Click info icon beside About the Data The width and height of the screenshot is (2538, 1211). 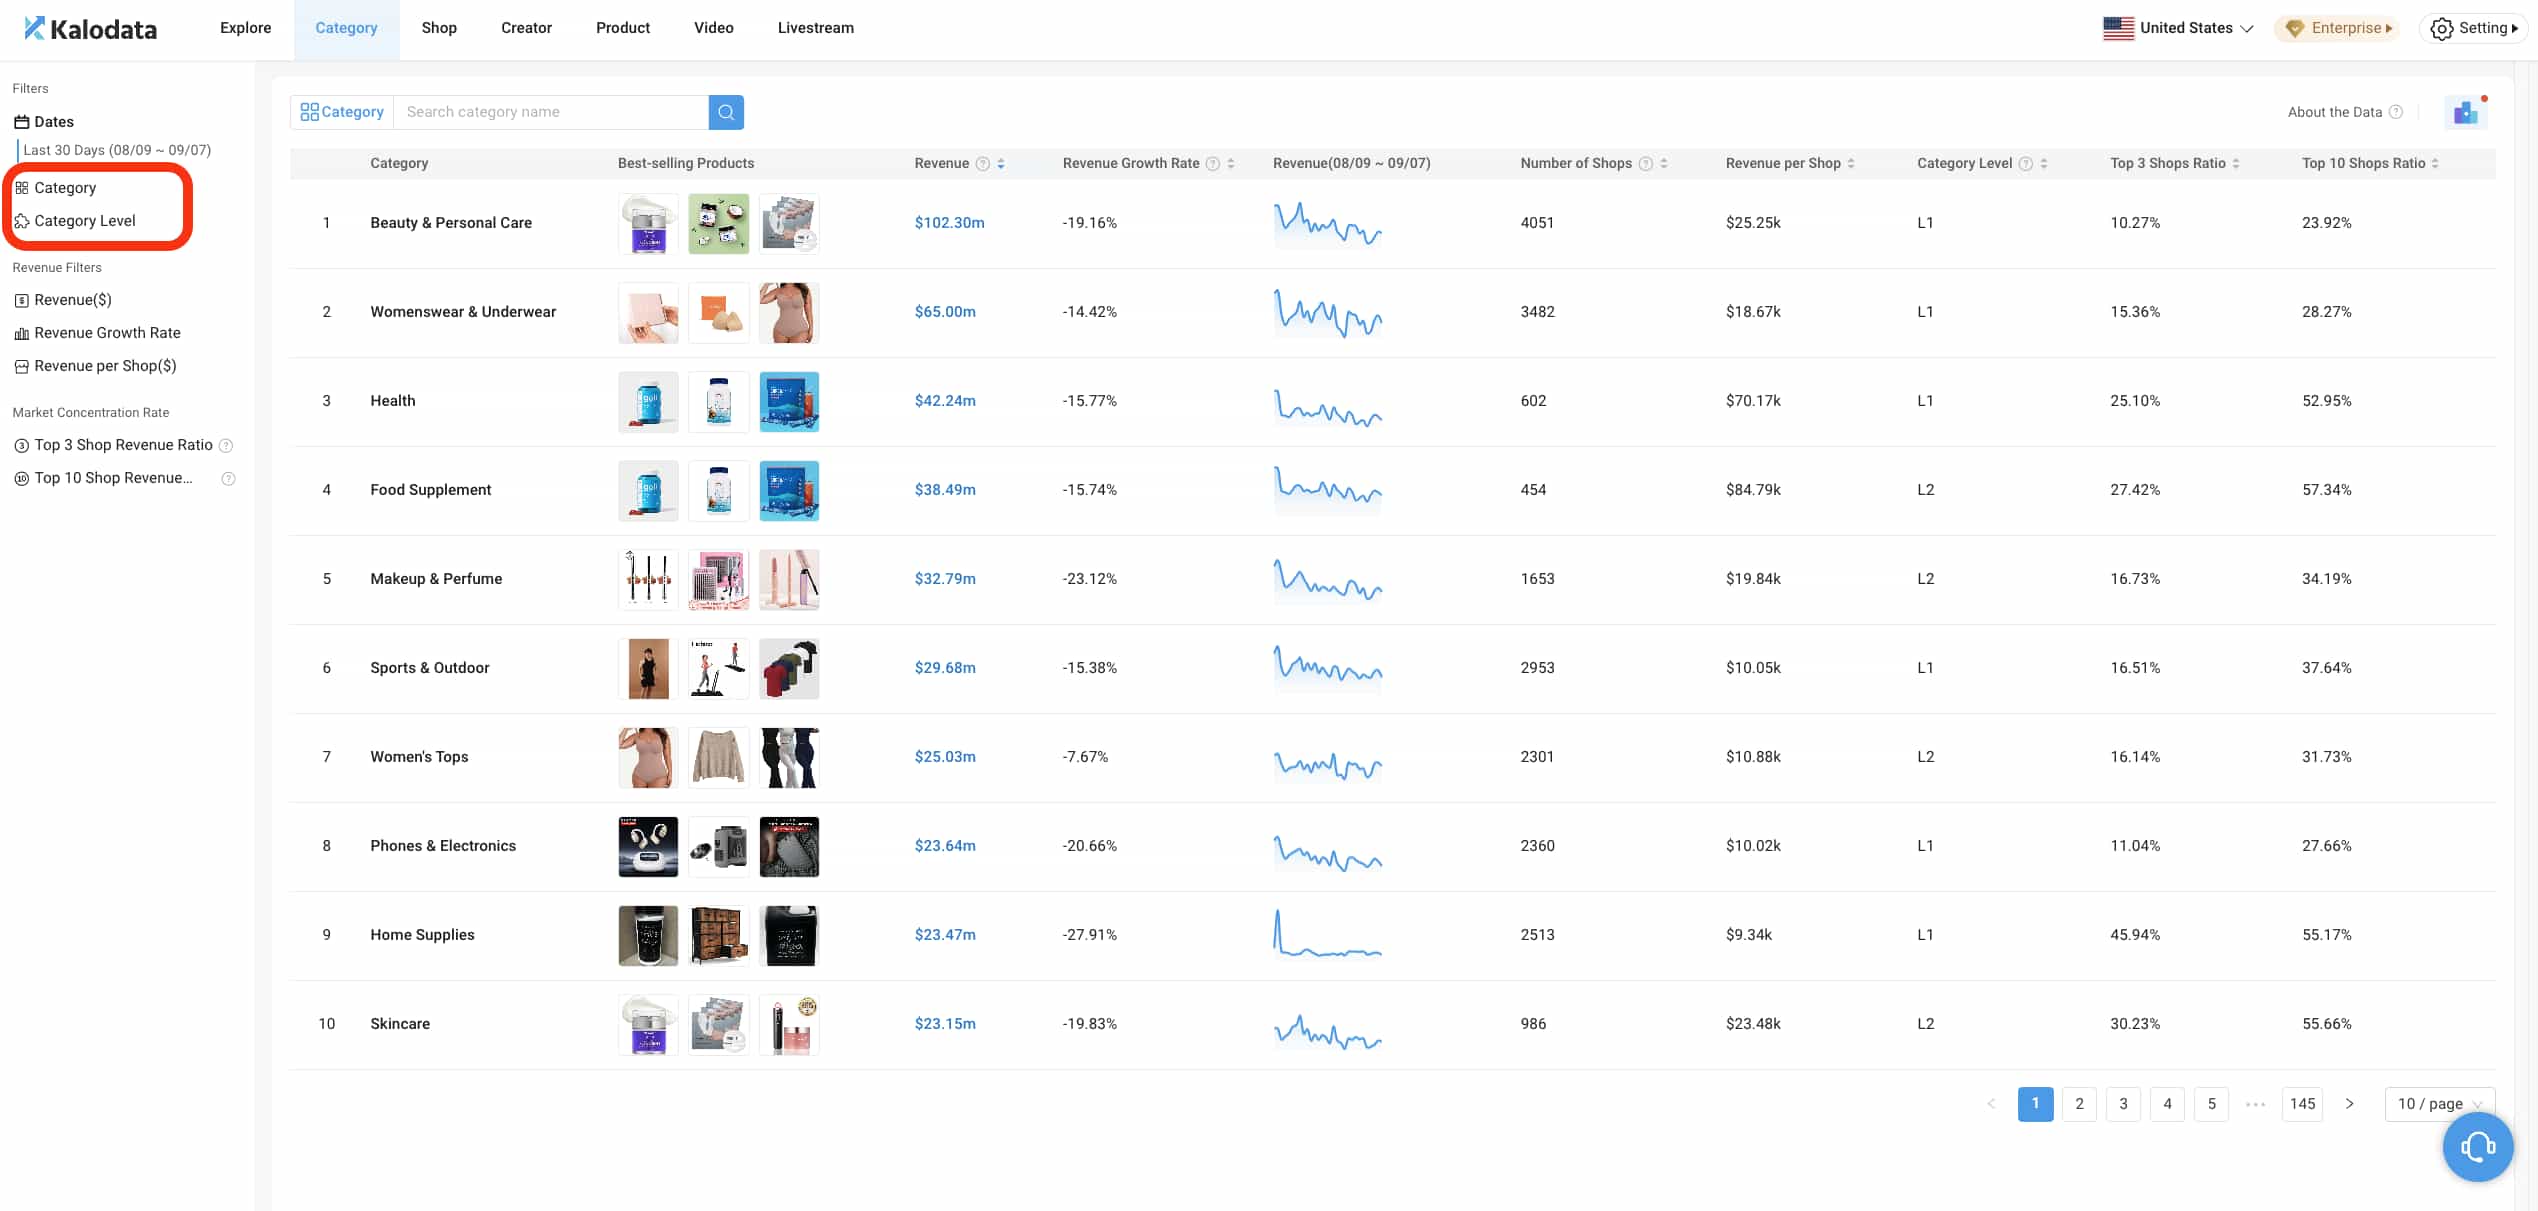pyautogui.click(x=2395, y=112)
